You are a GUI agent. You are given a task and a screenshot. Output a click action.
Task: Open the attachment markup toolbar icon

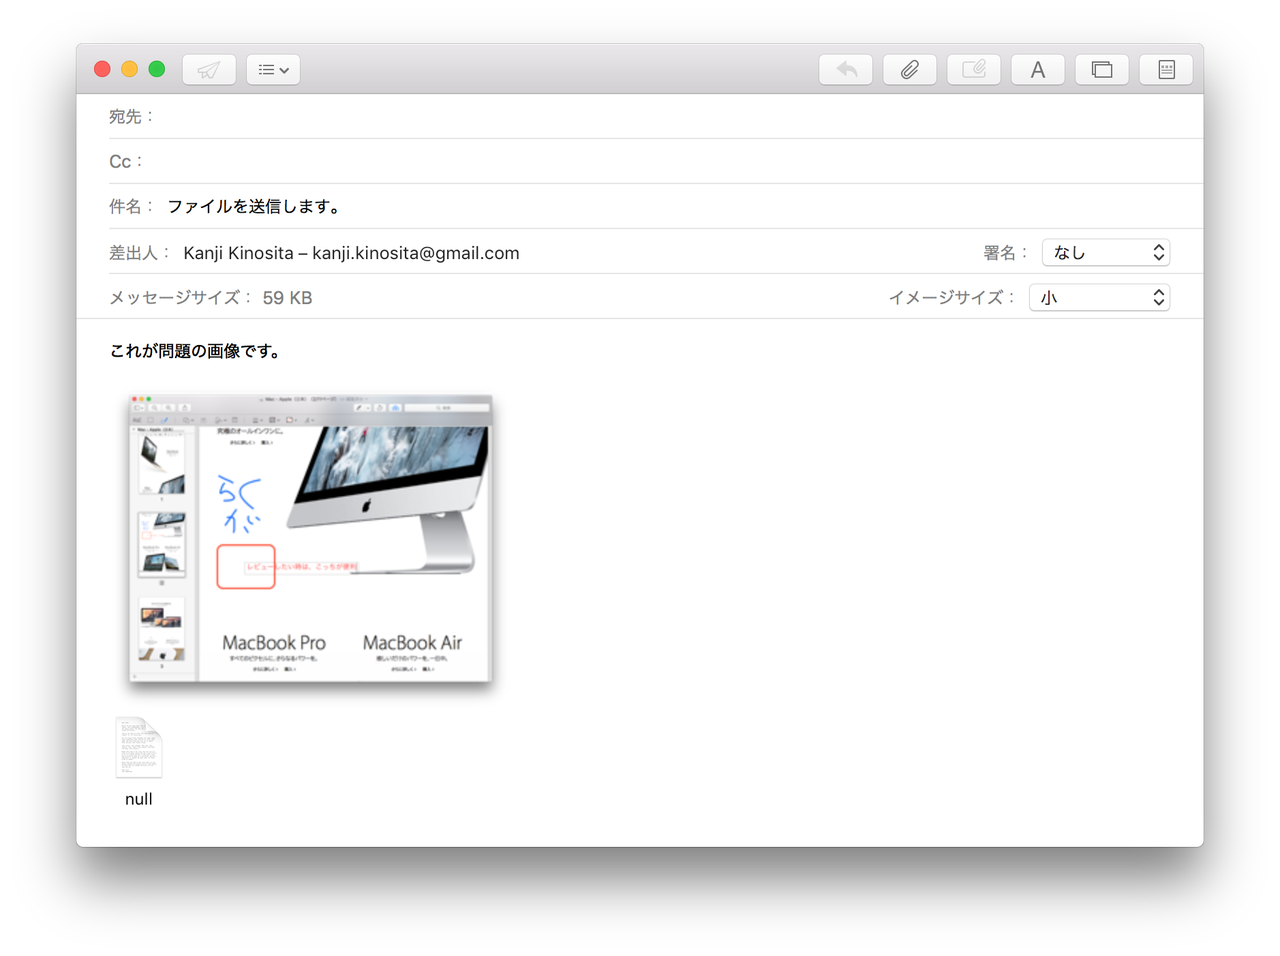974,70
